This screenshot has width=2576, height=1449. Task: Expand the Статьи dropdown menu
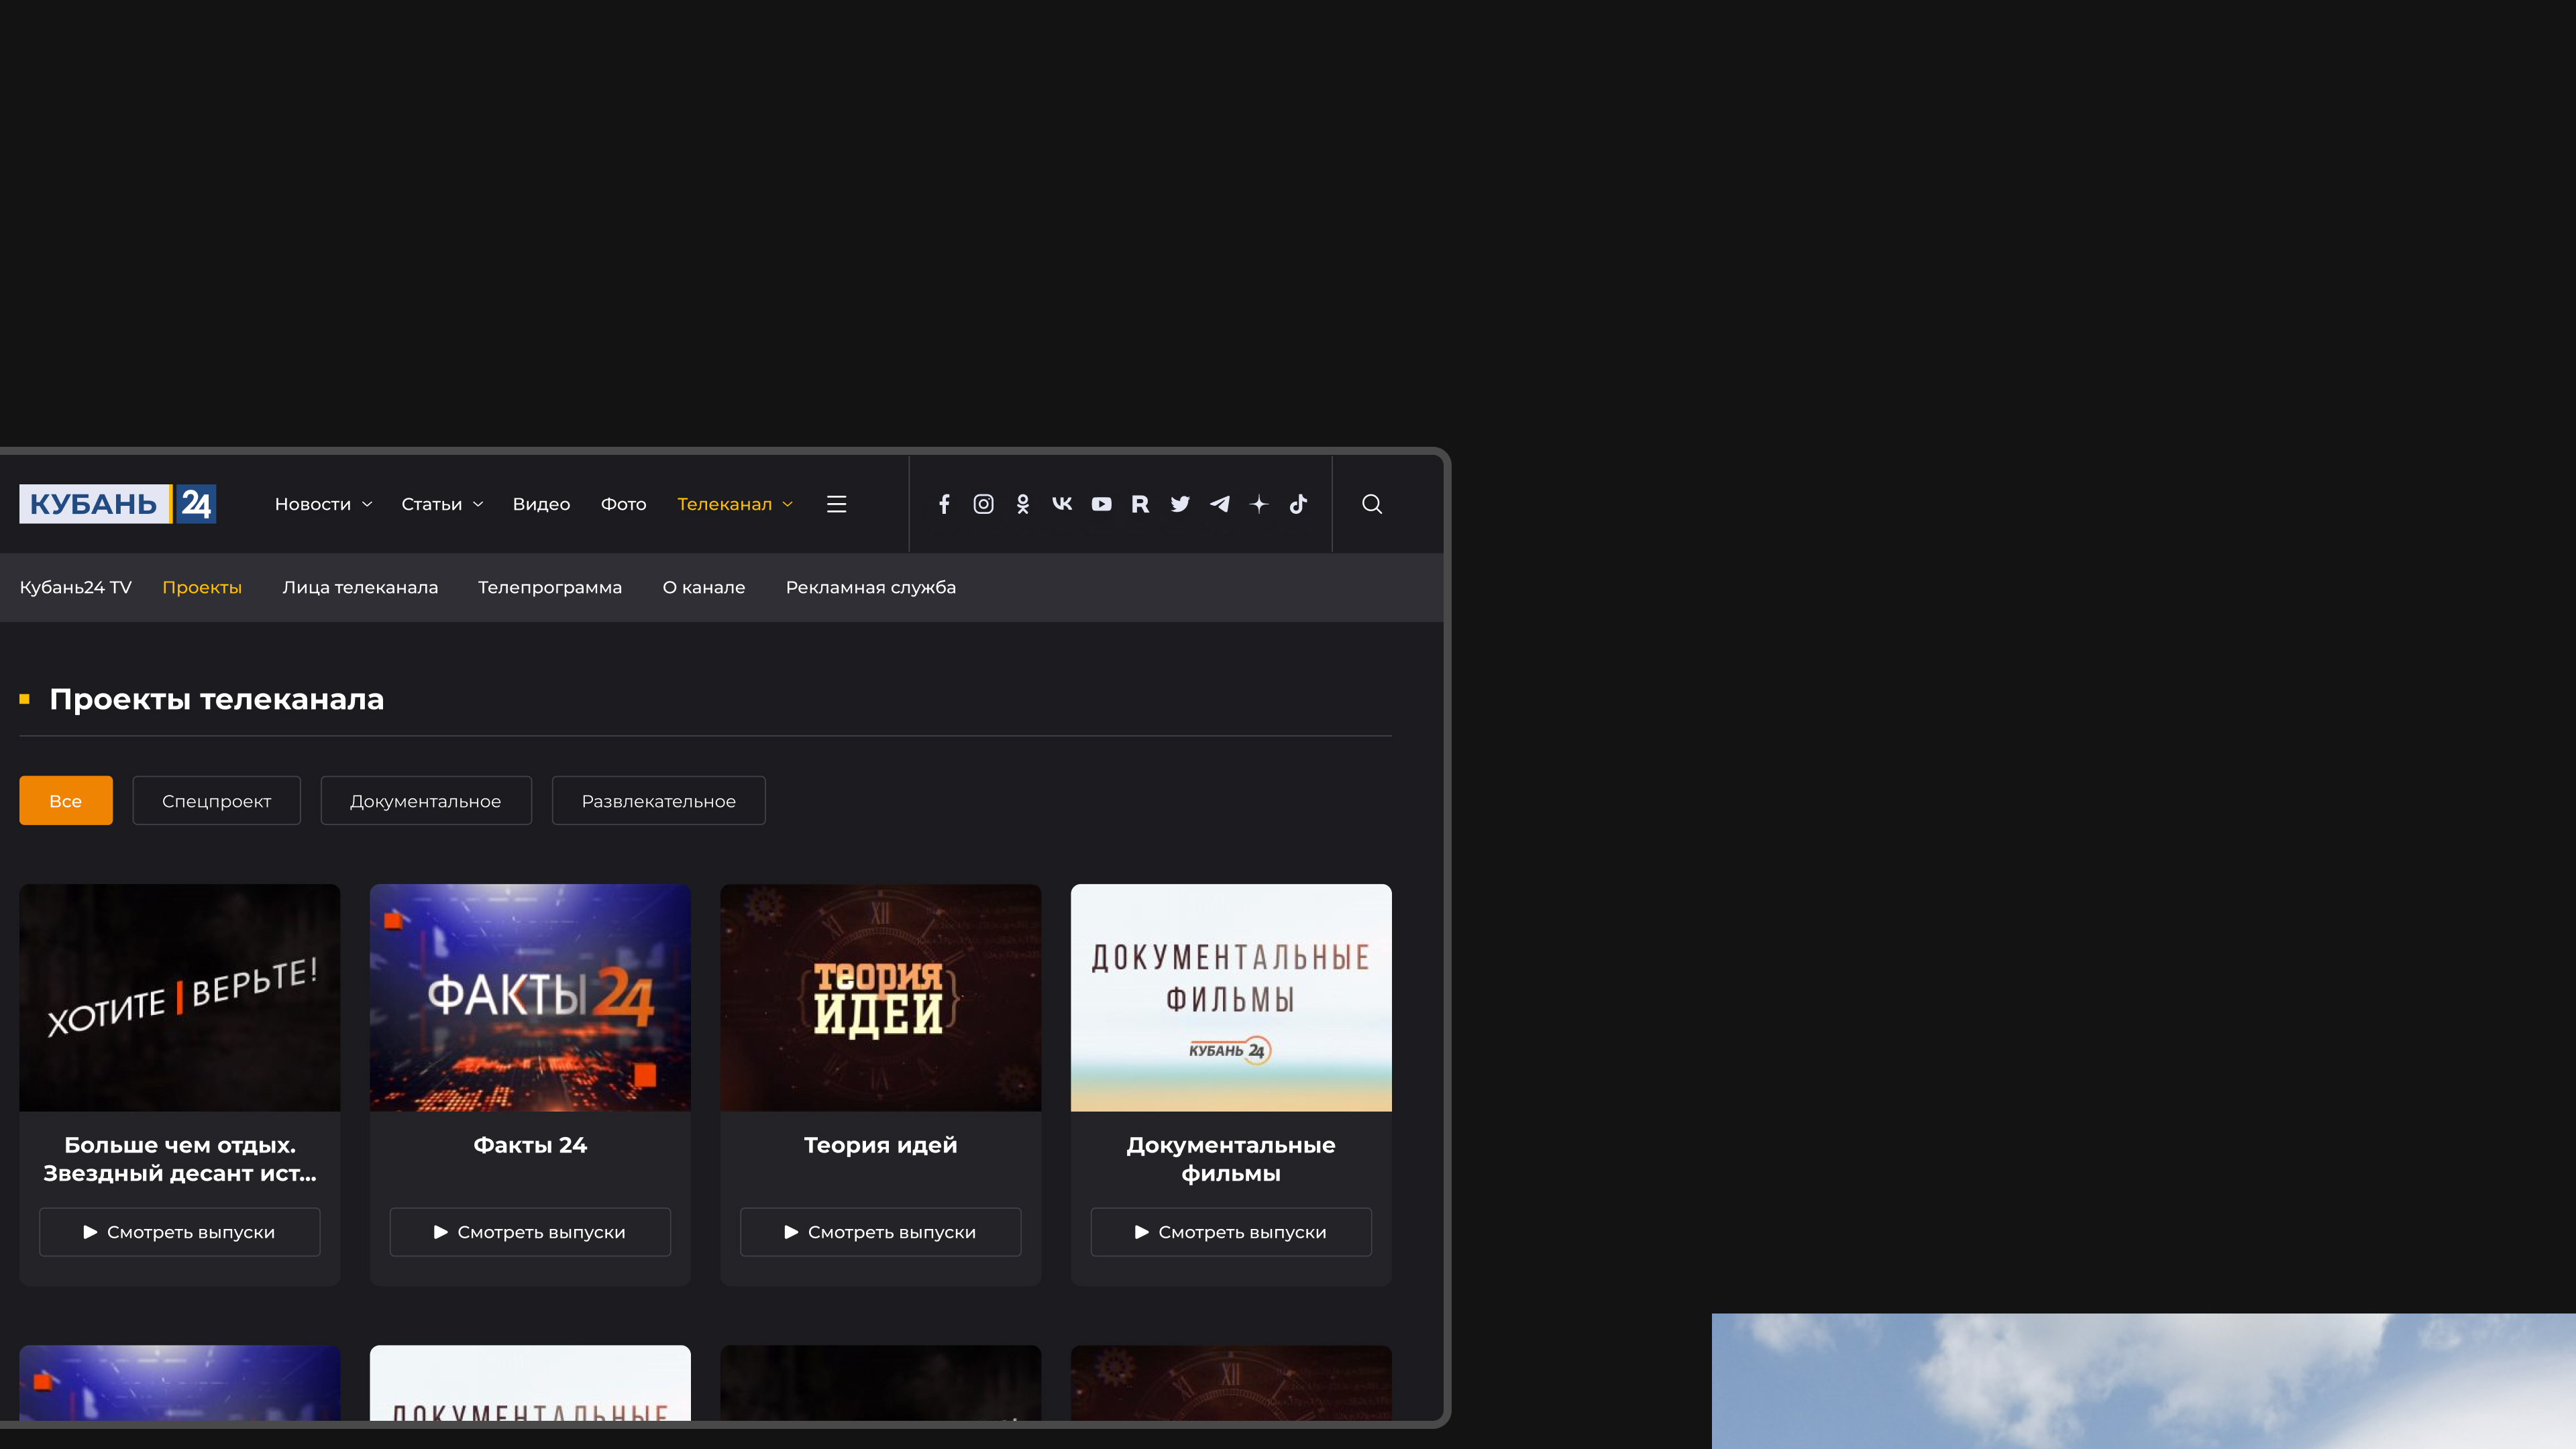[442, 504]
